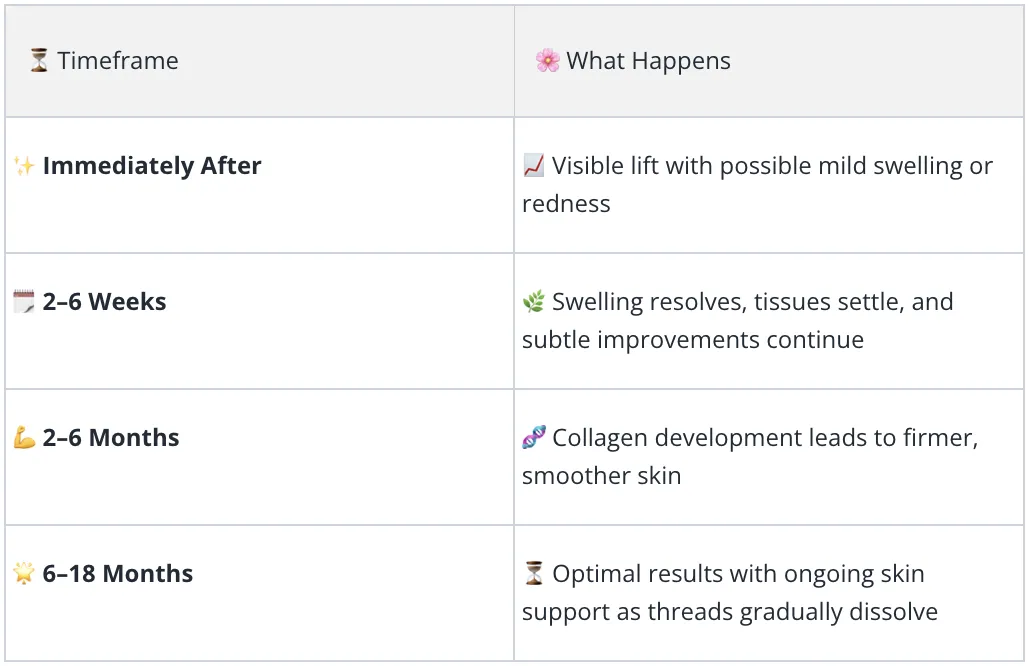The image size is (1032, 666).
Task: Click the DNA icon near Collagen development
Action: (x=534, y=437)
